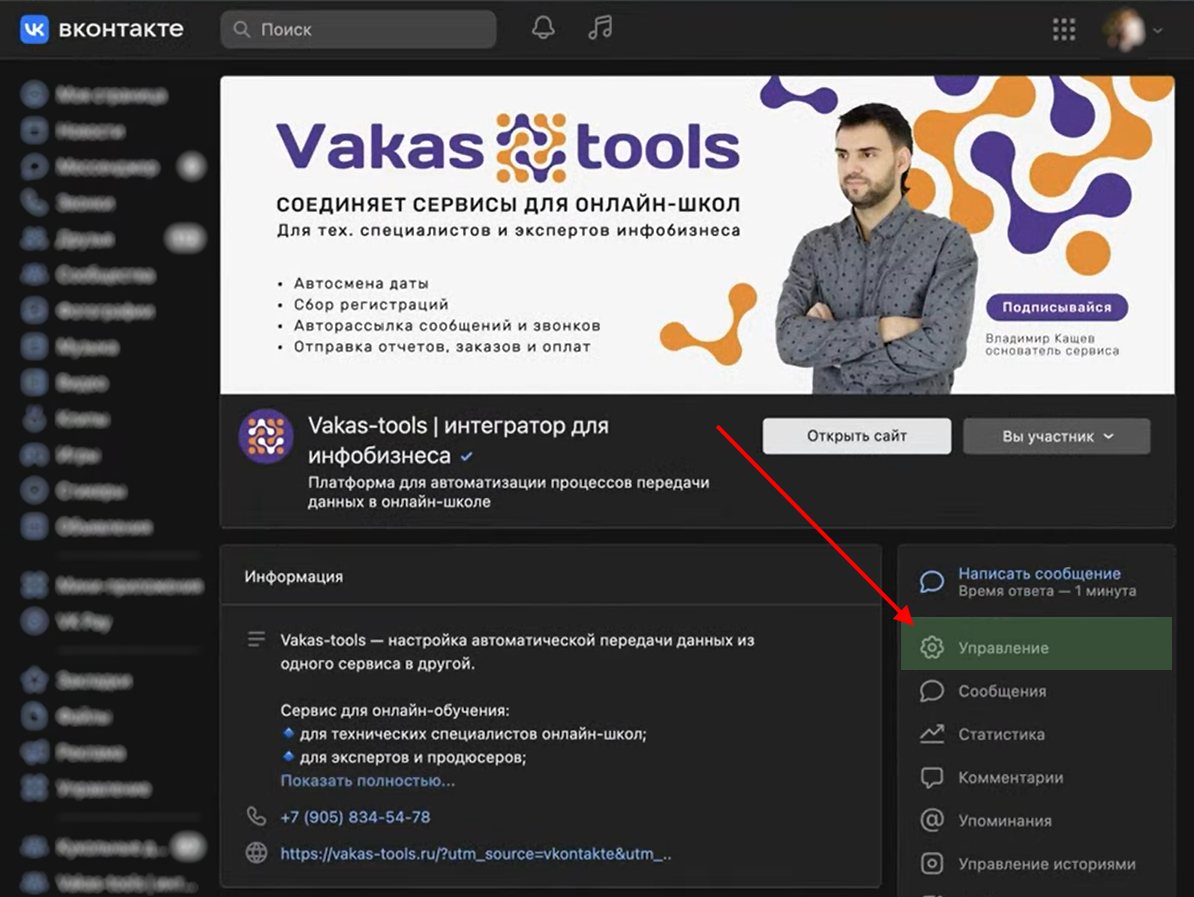Image resolution: width=1194 pixels, height=897 pixels.
Task: Open notifications bell icon
Action: pos(543,29)
